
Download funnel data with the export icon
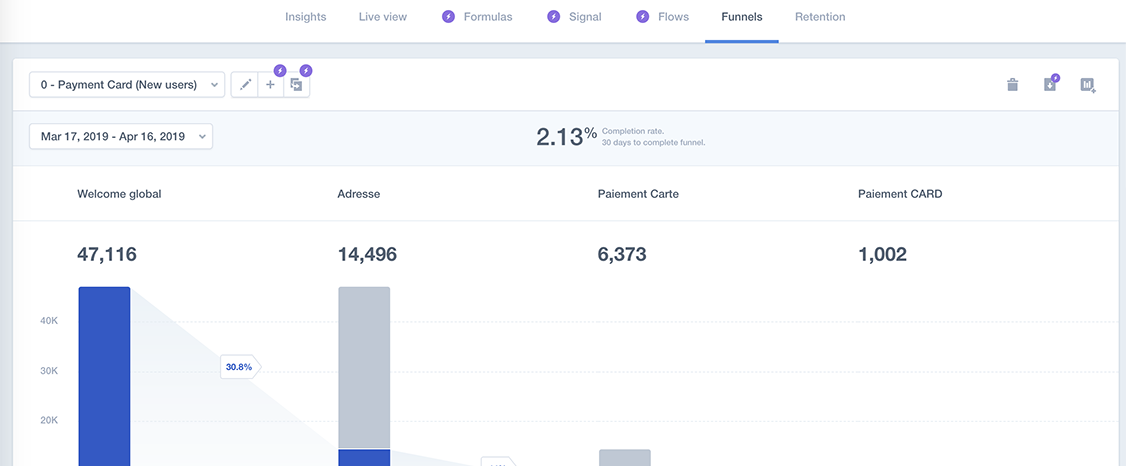(x=1050, y=85)
